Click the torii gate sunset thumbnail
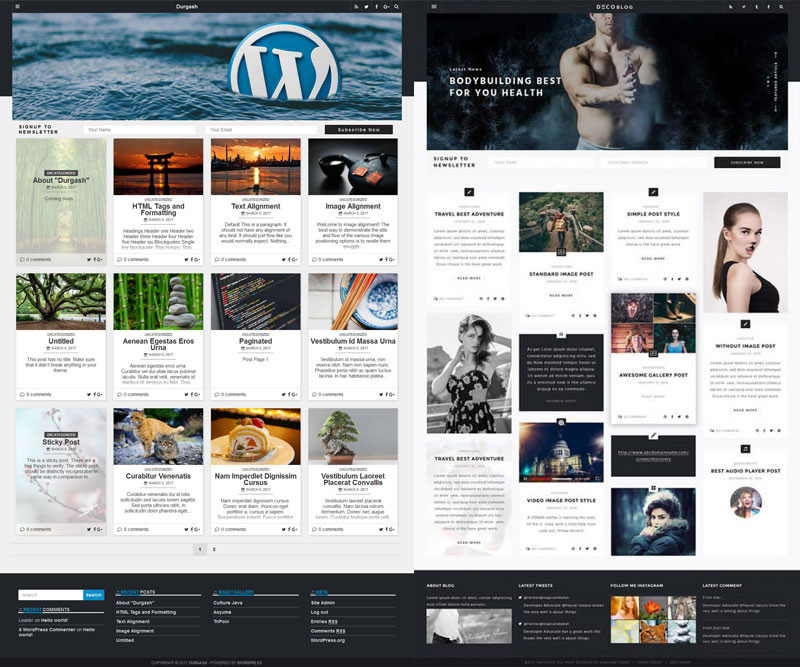800x667 pixels. pyautogui.click(x=158, y=166)
